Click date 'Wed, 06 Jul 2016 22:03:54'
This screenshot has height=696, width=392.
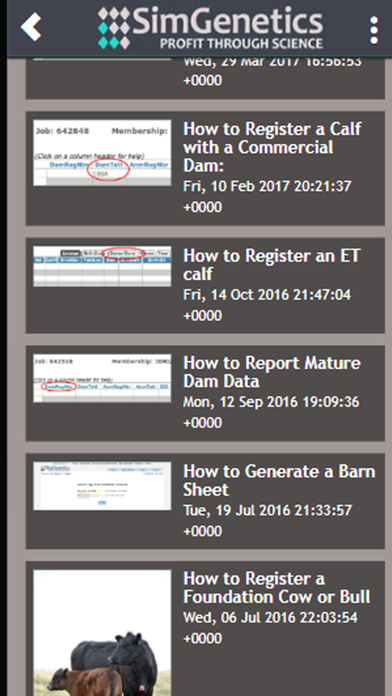[270, 617]
